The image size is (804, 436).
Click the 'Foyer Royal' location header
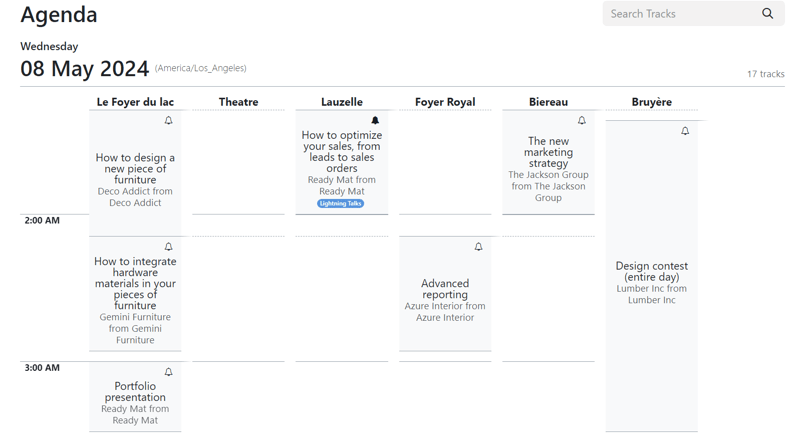(x=445, y=102)
